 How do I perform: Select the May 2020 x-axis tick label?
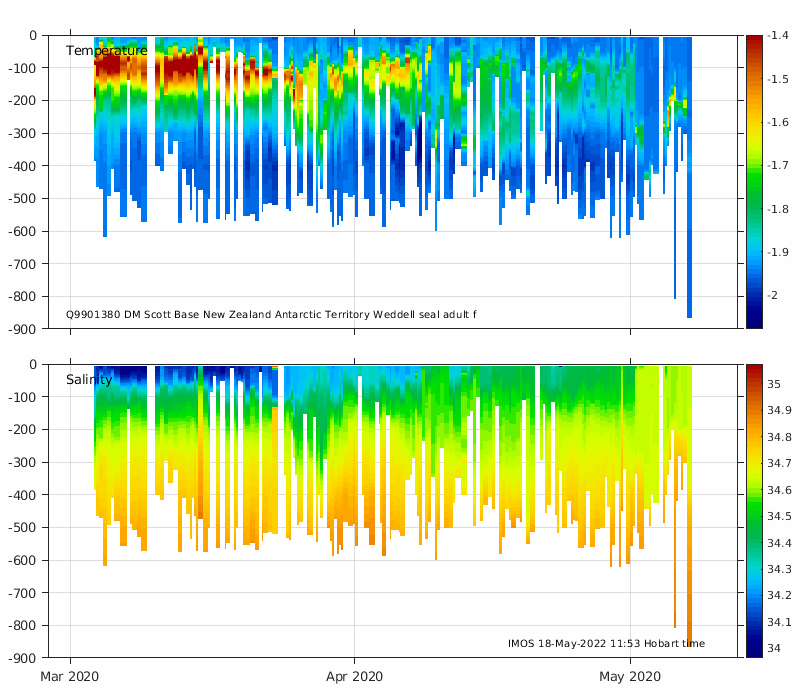[630, 677]
